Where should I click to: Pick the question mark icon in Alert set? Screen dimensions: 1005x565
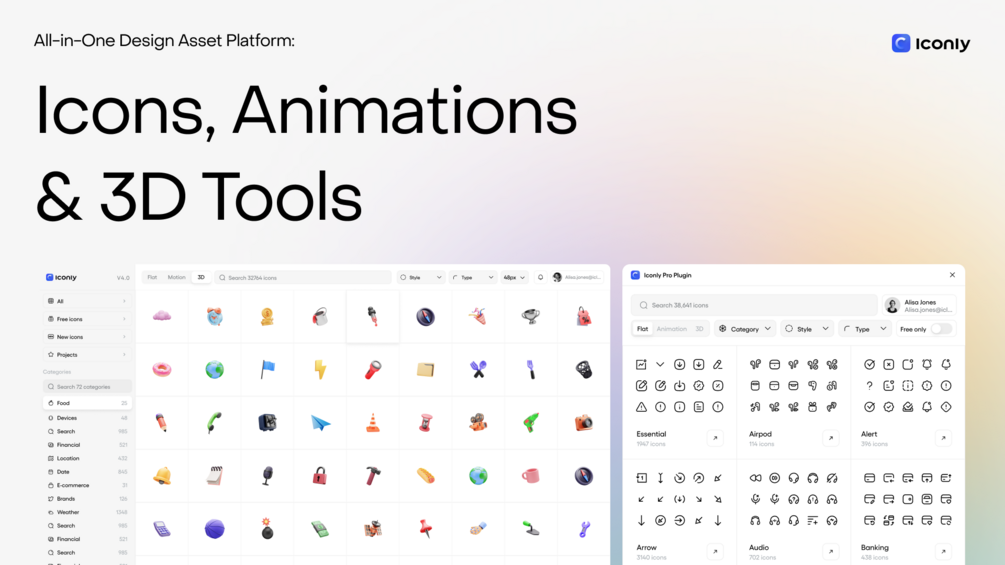(869, 386)
